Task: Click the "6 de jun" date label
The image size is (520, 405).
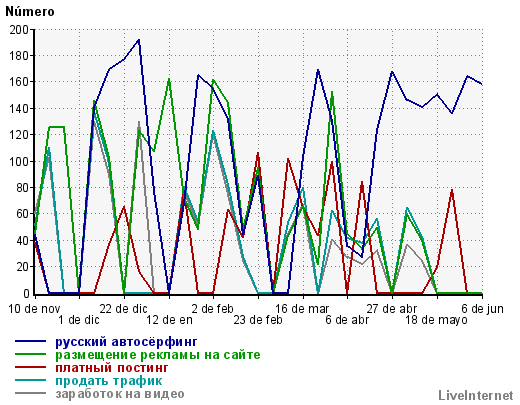Action: (x=482, y=309)
